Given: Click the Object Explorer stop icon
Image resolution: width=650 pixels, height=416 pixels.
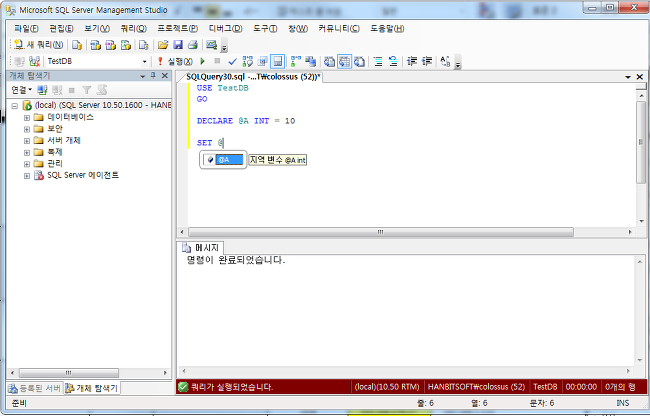Looking at the screenshot, I should pyautogui.click(x=71, y=90).
